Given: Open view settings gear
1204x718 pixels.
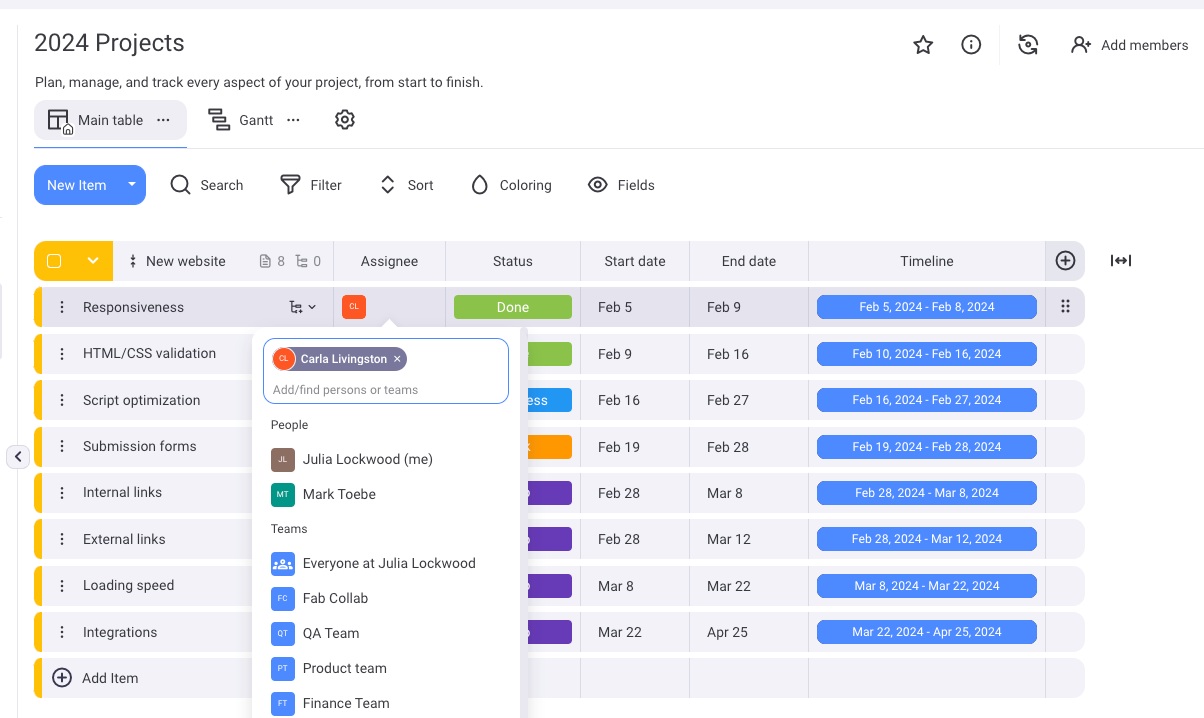Looking at the screenshot, I should click(x=345, y=120).
